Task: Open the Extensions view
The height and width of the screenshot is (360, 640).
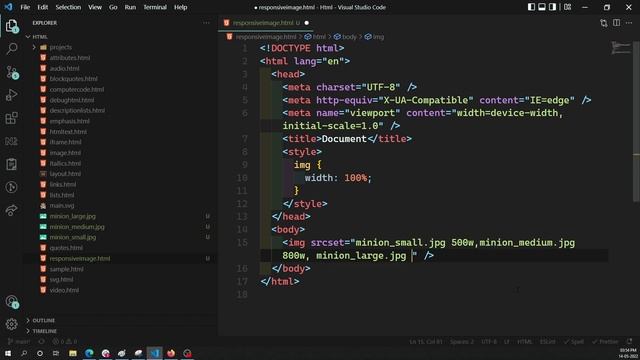Action: pyautogui.click(x=11, y=118)
